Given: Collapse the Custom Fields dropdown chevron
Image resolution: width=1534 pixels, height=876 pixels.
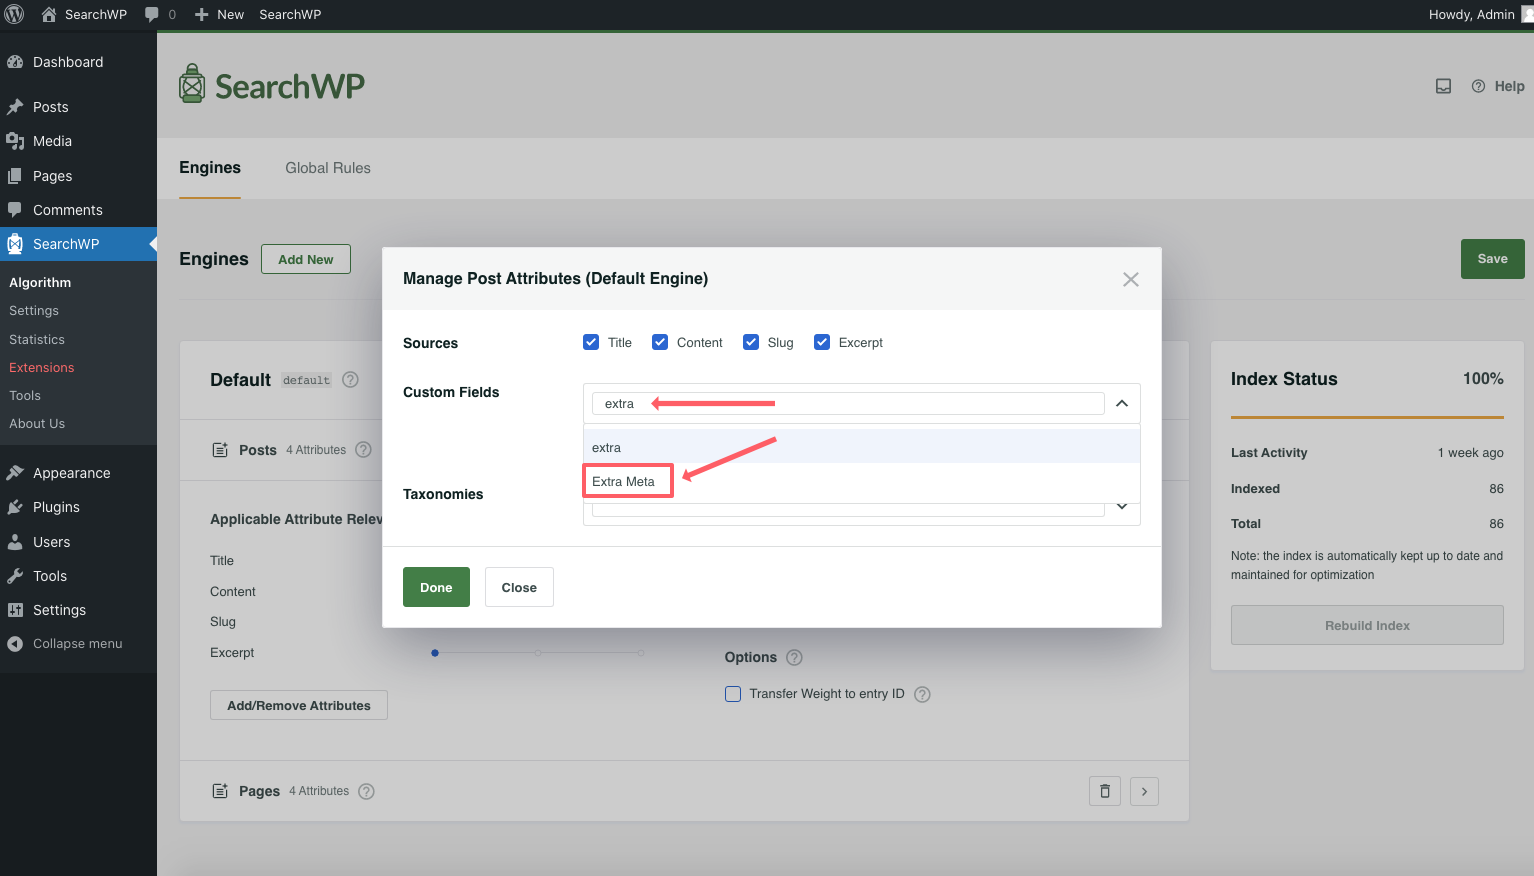Looking at the screenshot, I should point(1122,403).
